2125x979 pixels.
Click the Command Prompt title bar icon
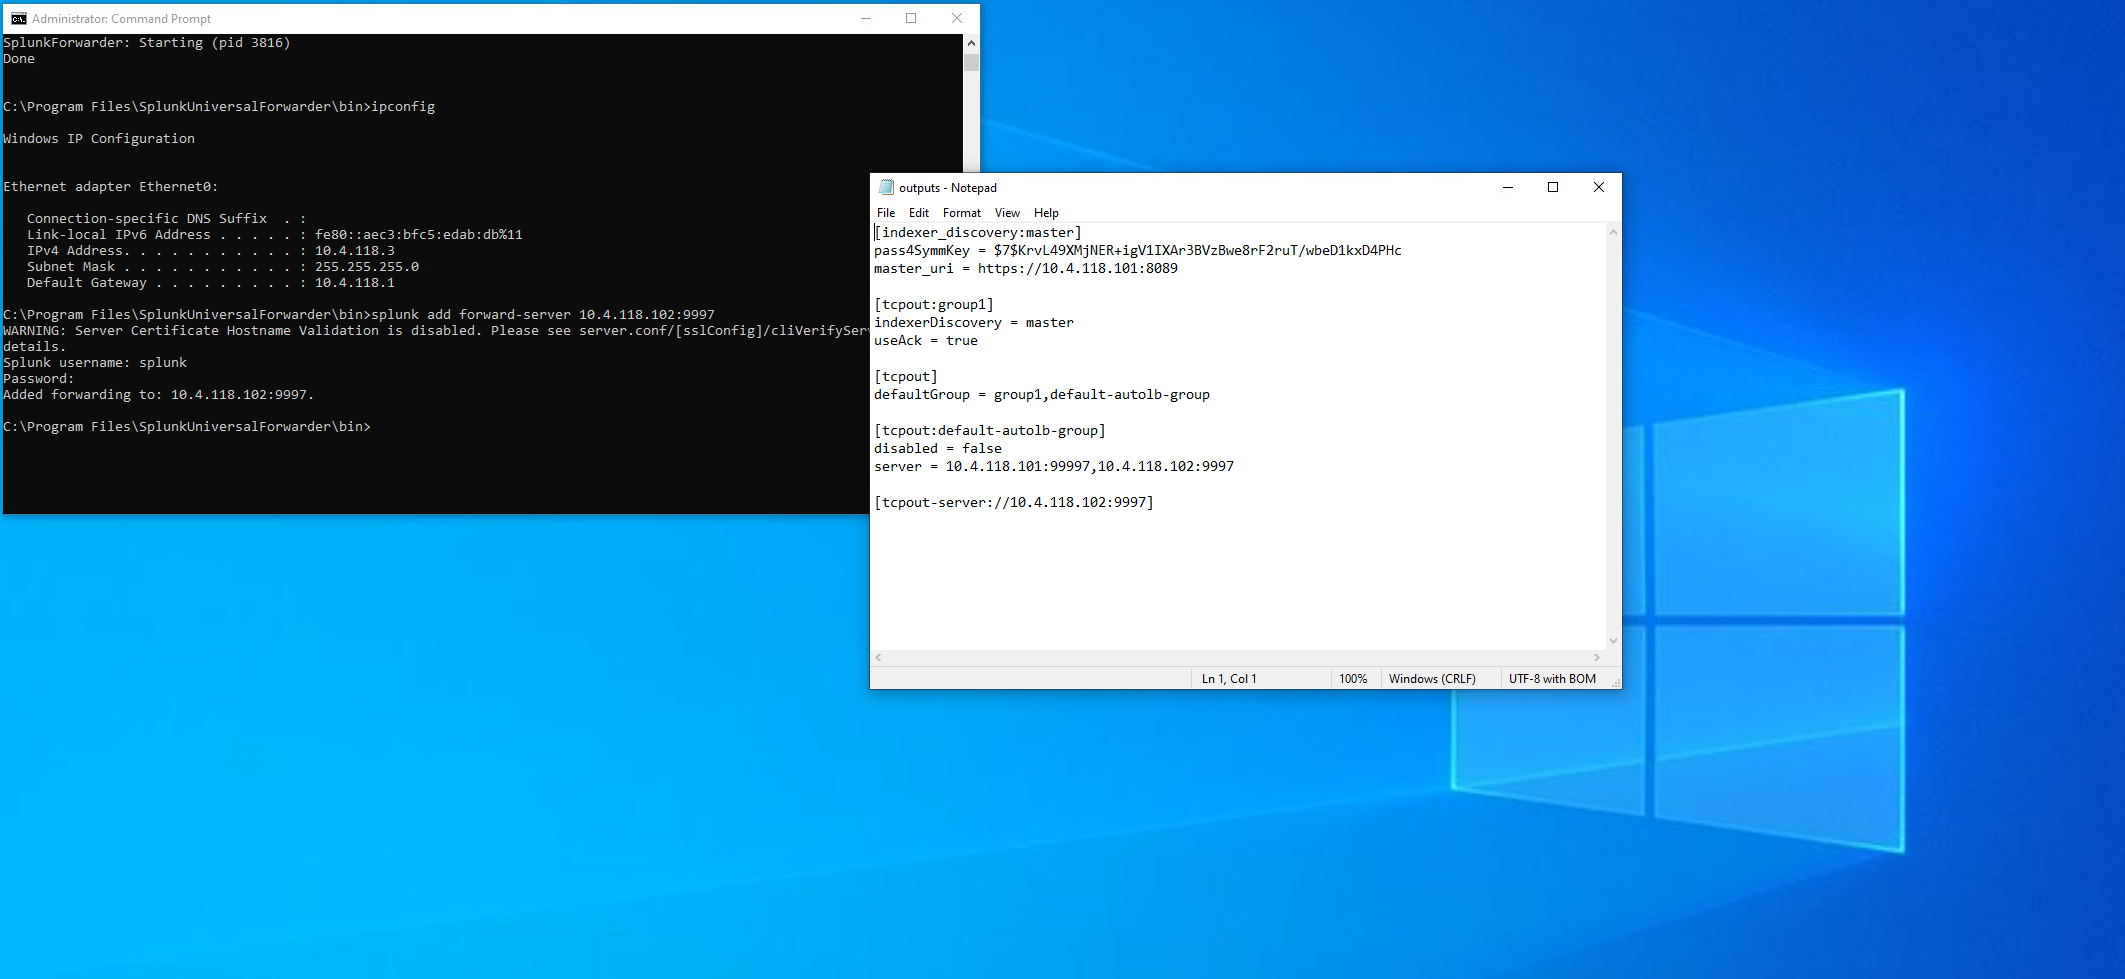coord(18,18)
